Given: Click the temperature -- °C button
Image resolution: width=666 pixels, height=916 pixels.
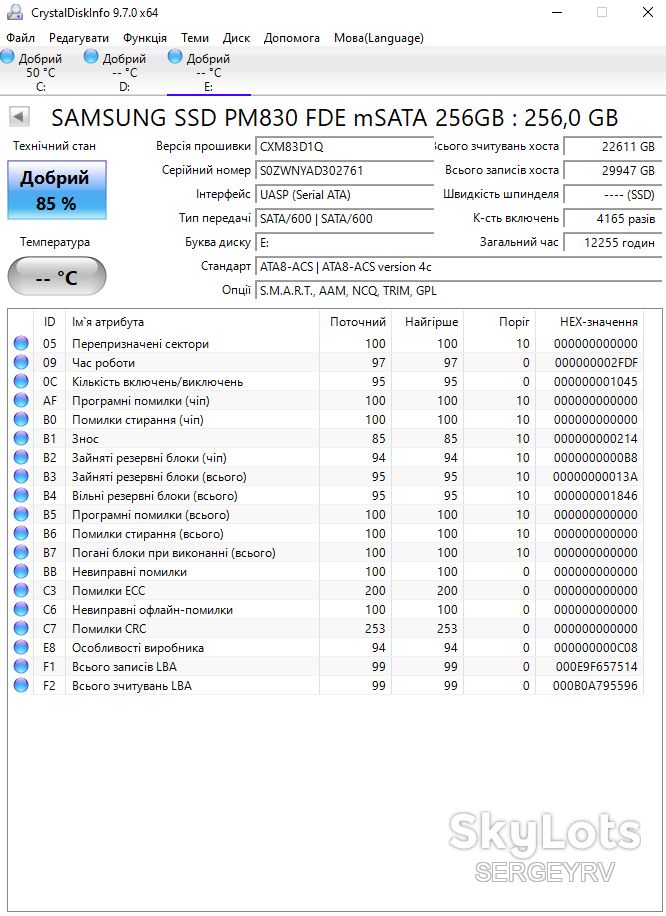Looking at the screenshot, I should pyautogui.click(x=57, y=276).
